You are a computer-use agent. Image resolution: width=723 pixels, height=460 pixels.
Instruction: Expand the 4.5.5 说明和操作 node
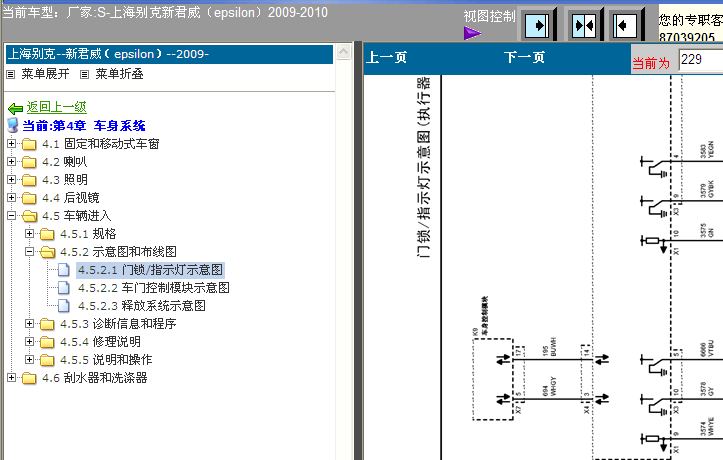click(30, 360)
